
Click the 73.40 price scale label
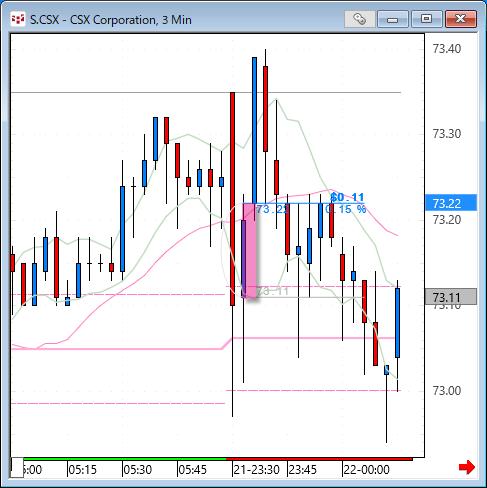(447, 49)
